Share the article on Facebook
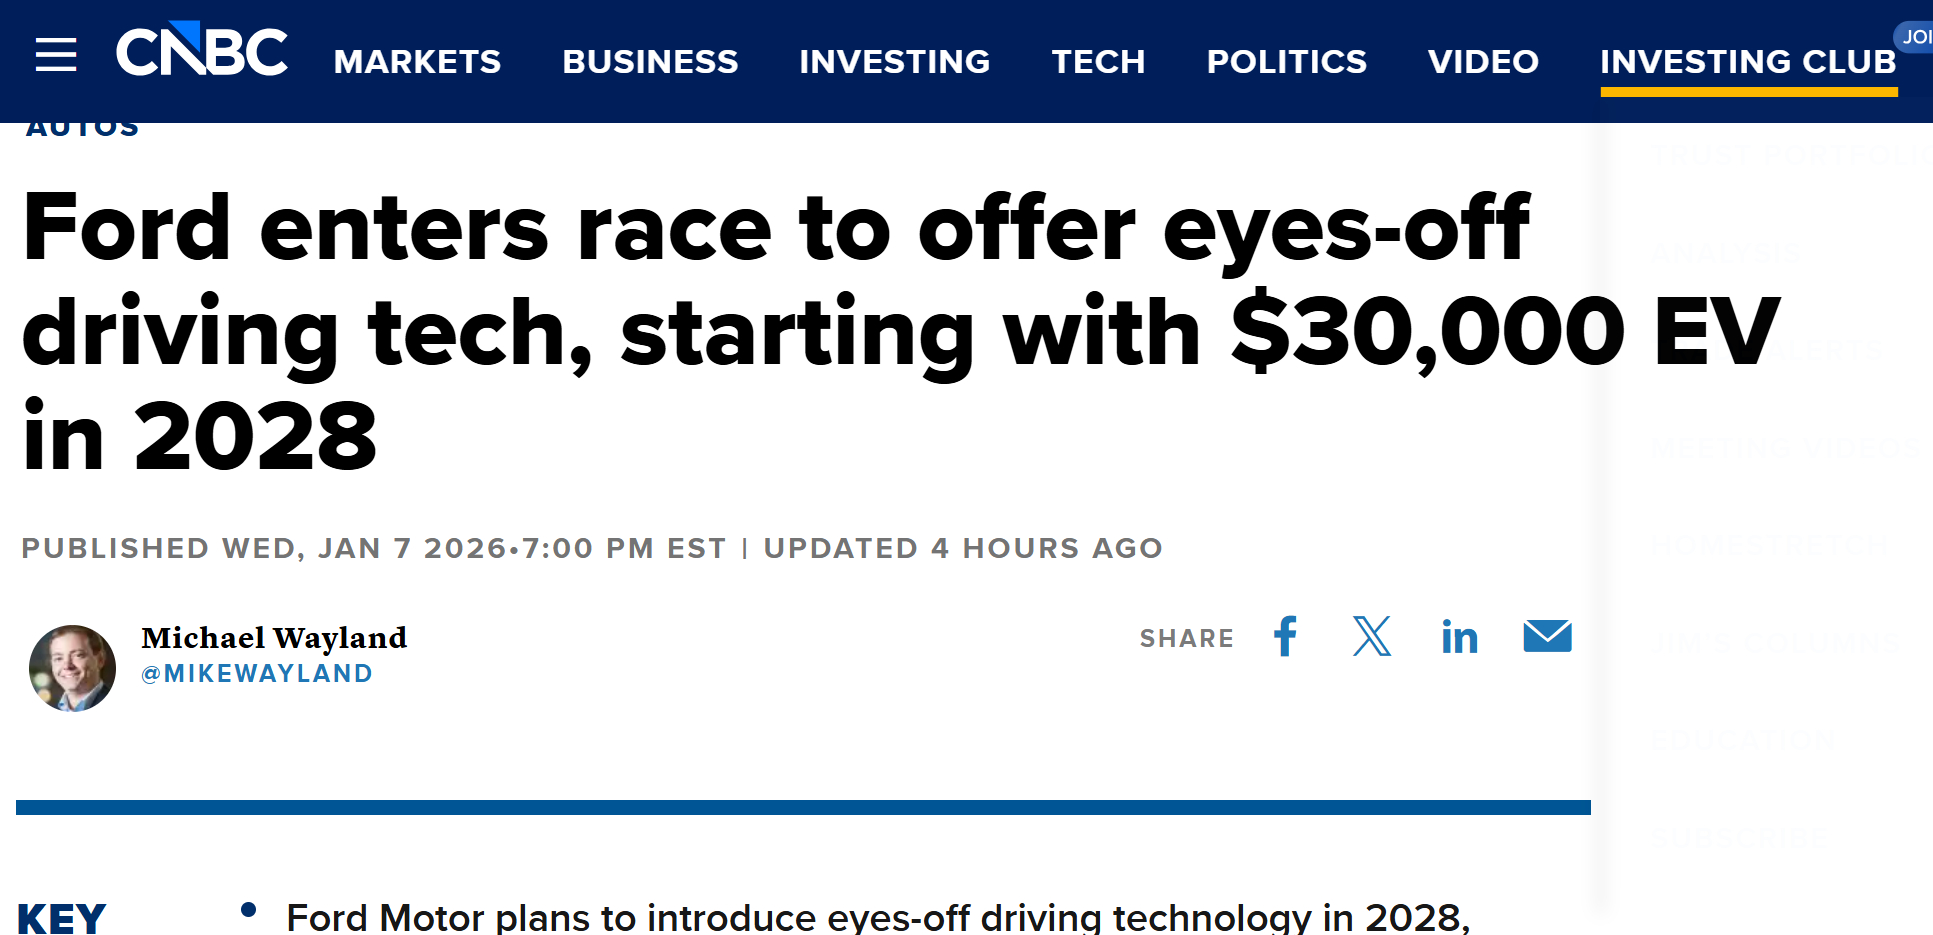The width and height of the screenshot is (1933, 935). [1285, 637]
